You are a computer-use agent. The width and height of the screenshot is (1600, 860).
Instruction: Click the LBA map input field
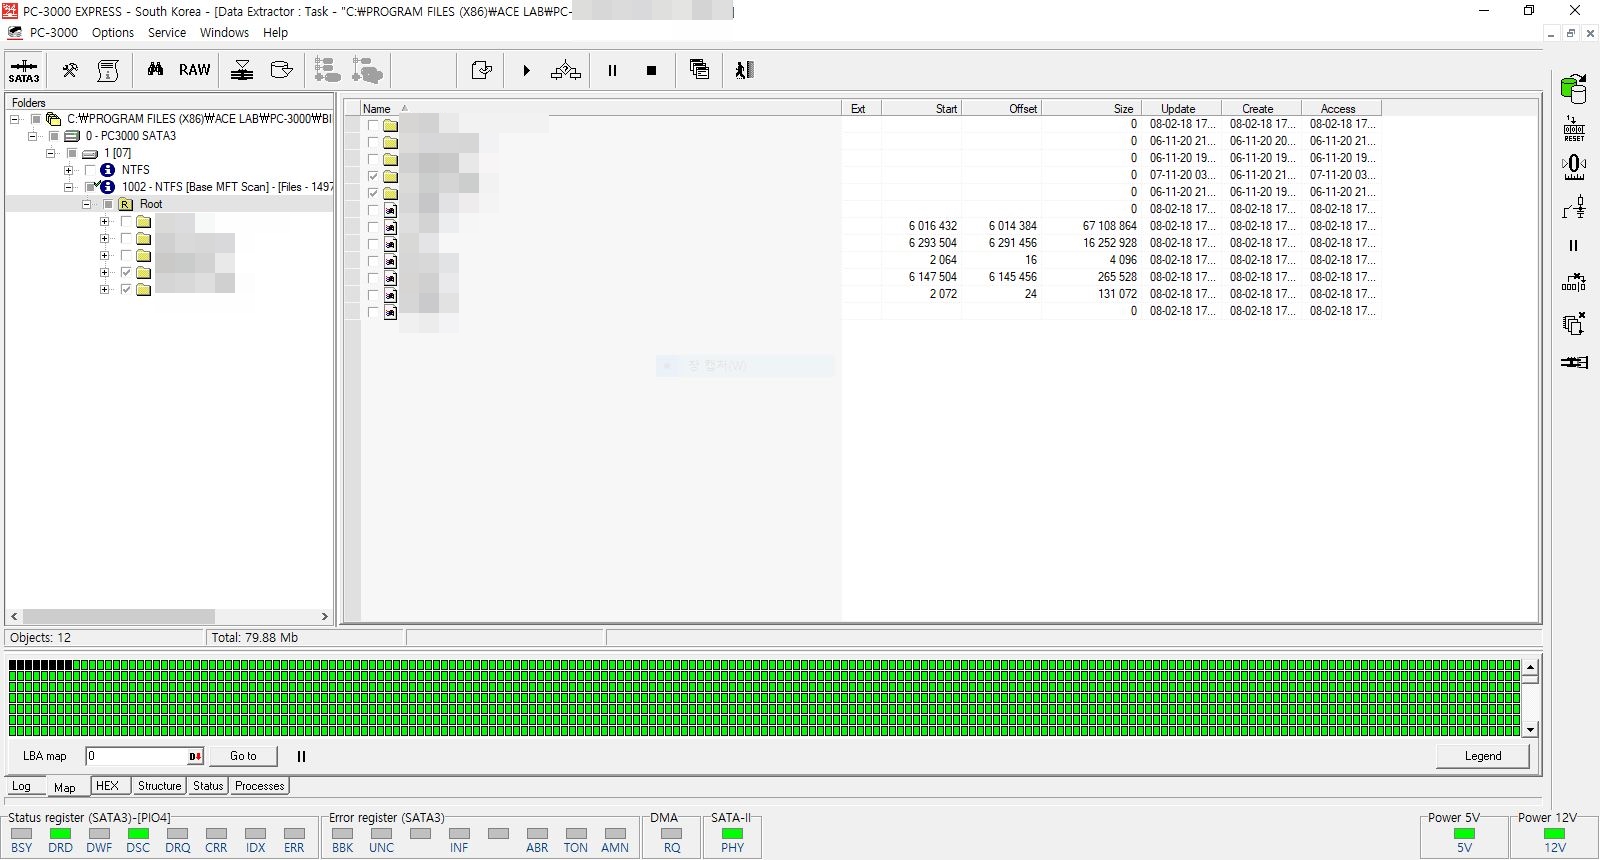[x=137, y=756]
